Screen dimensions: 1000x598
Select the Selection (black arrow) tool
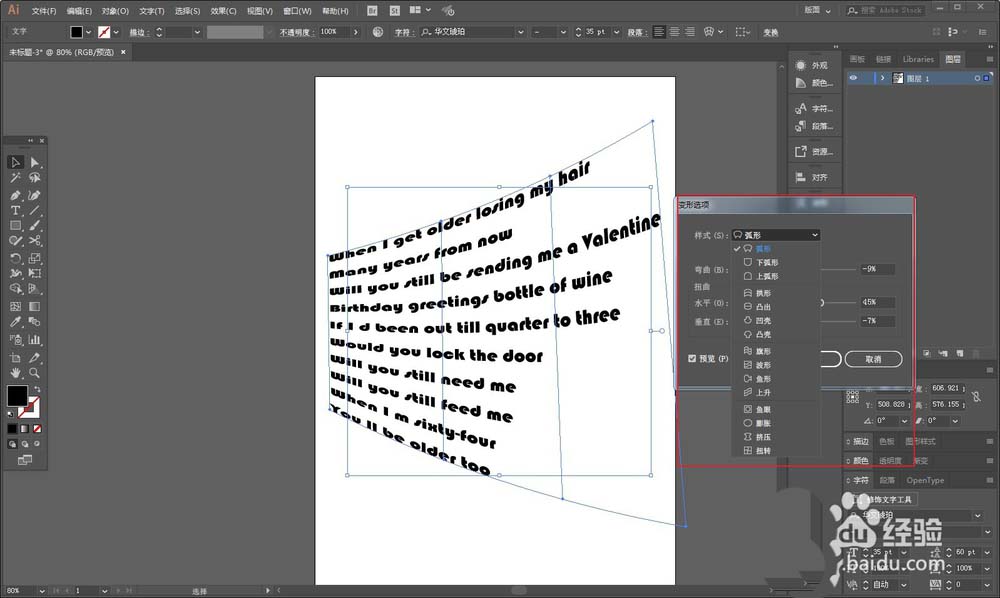tap(15, 163)
